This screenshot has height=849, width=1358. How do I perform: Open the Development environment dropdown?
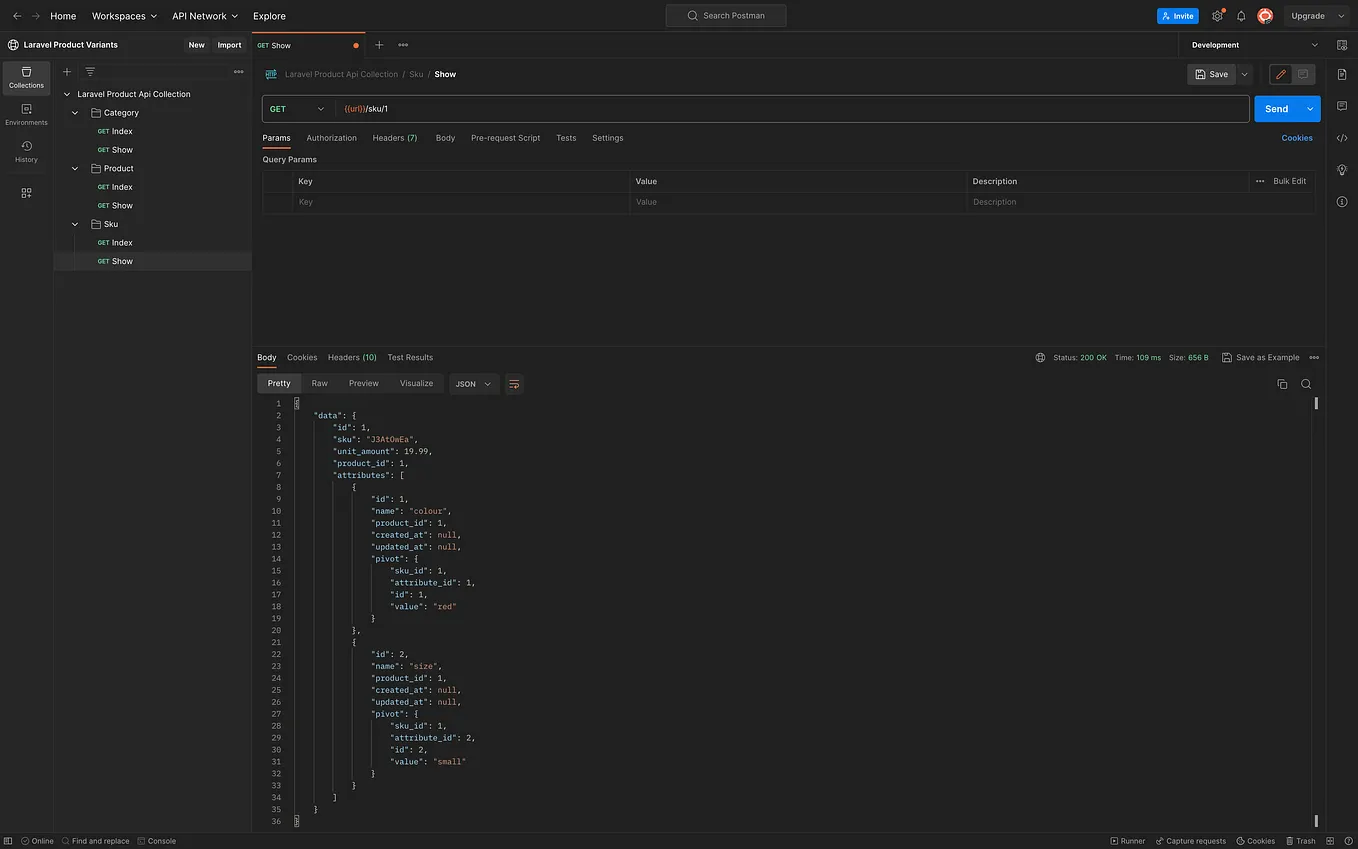coord(1253,45)
